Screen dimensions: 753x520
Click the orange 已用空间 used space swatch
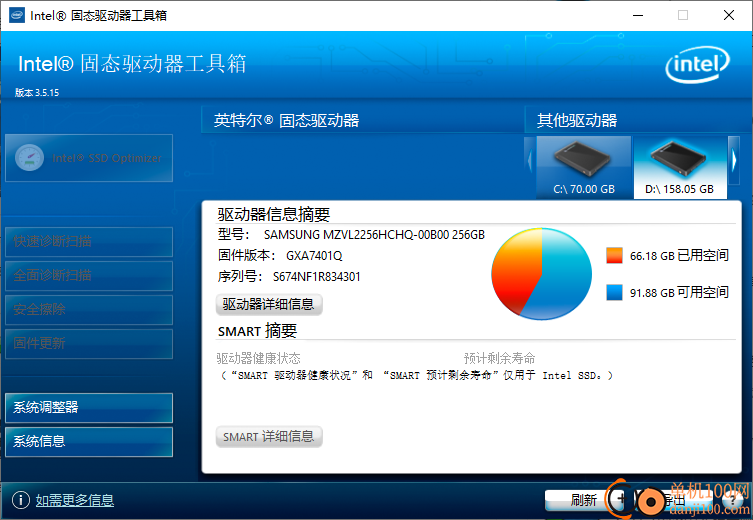[614, 255]
